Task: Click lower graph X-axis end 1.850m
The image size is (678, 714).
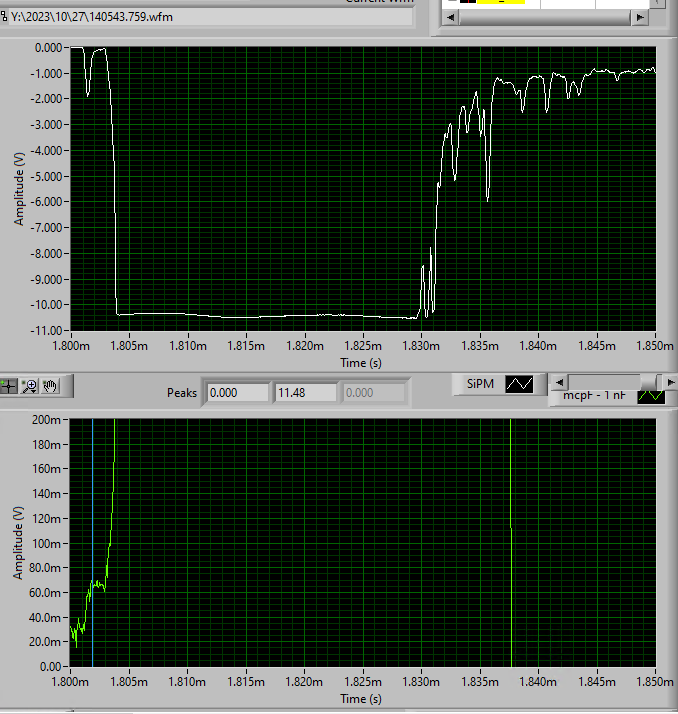Action: coord(655,682)
